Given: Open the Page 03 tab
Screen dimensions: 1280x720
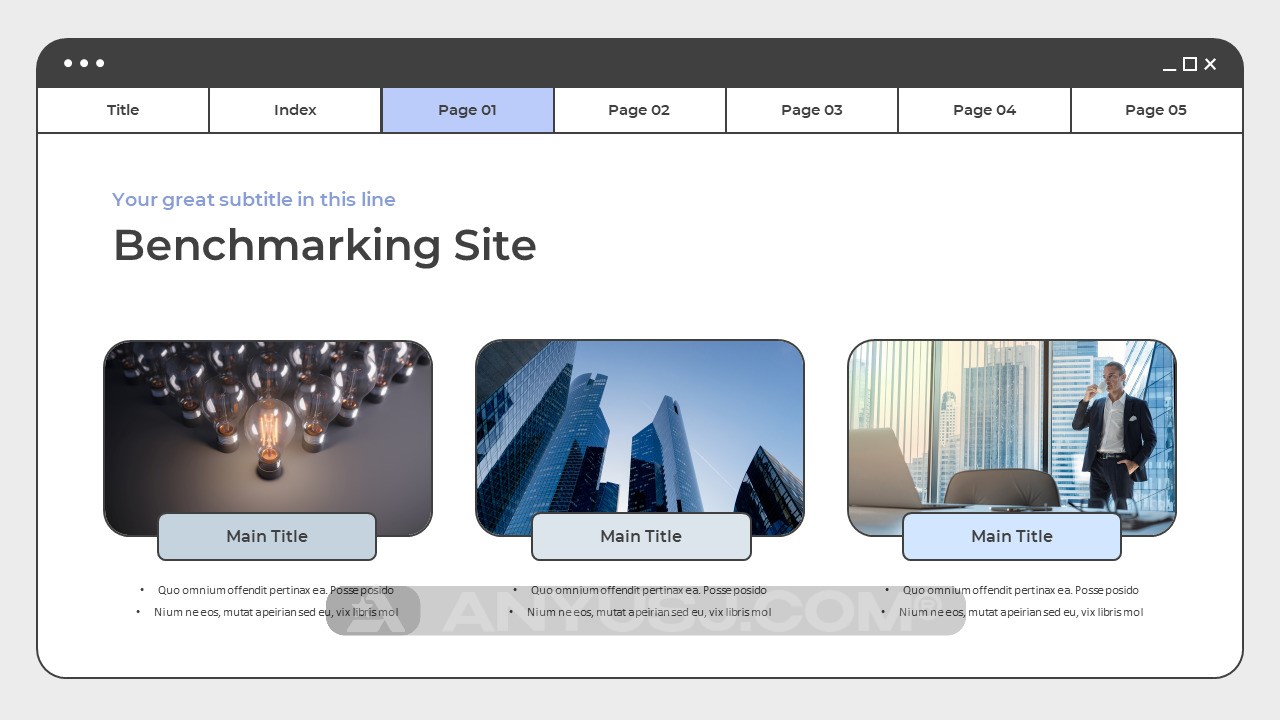Looking at the screenshot, I should (812, 110).
